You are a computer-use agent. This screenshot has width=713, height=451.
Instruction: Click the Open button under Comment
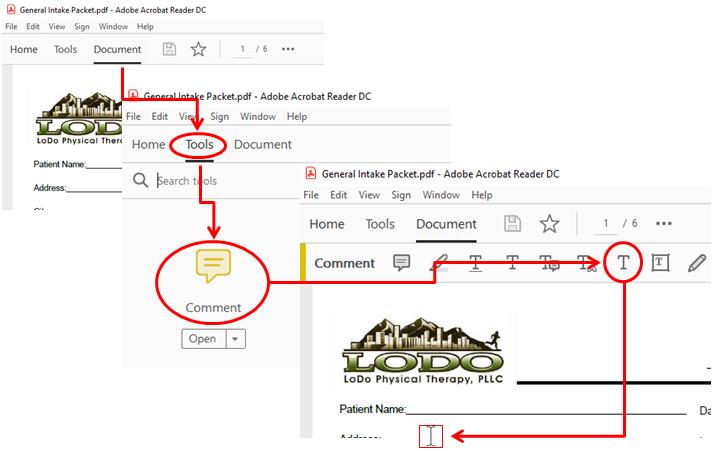pyautogui.click(x=203, y=339)
